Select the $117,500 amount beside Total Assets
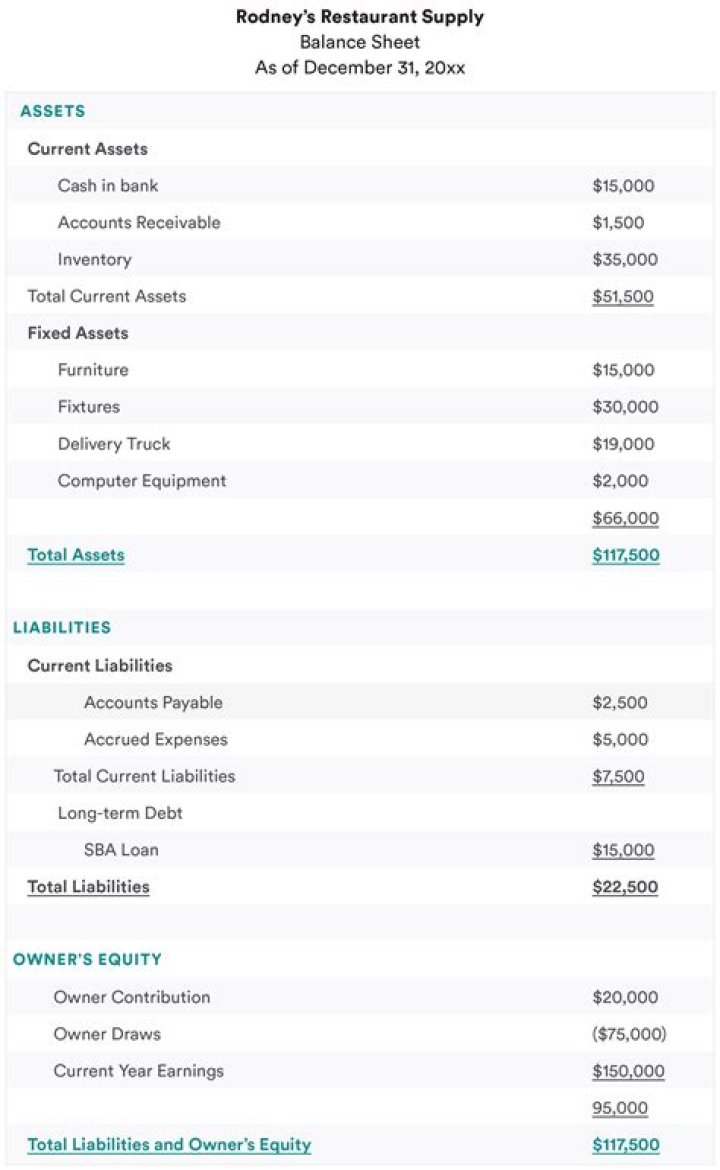Image resolution: width=720 pixels, height=1170 pixels. click(625, 555)
